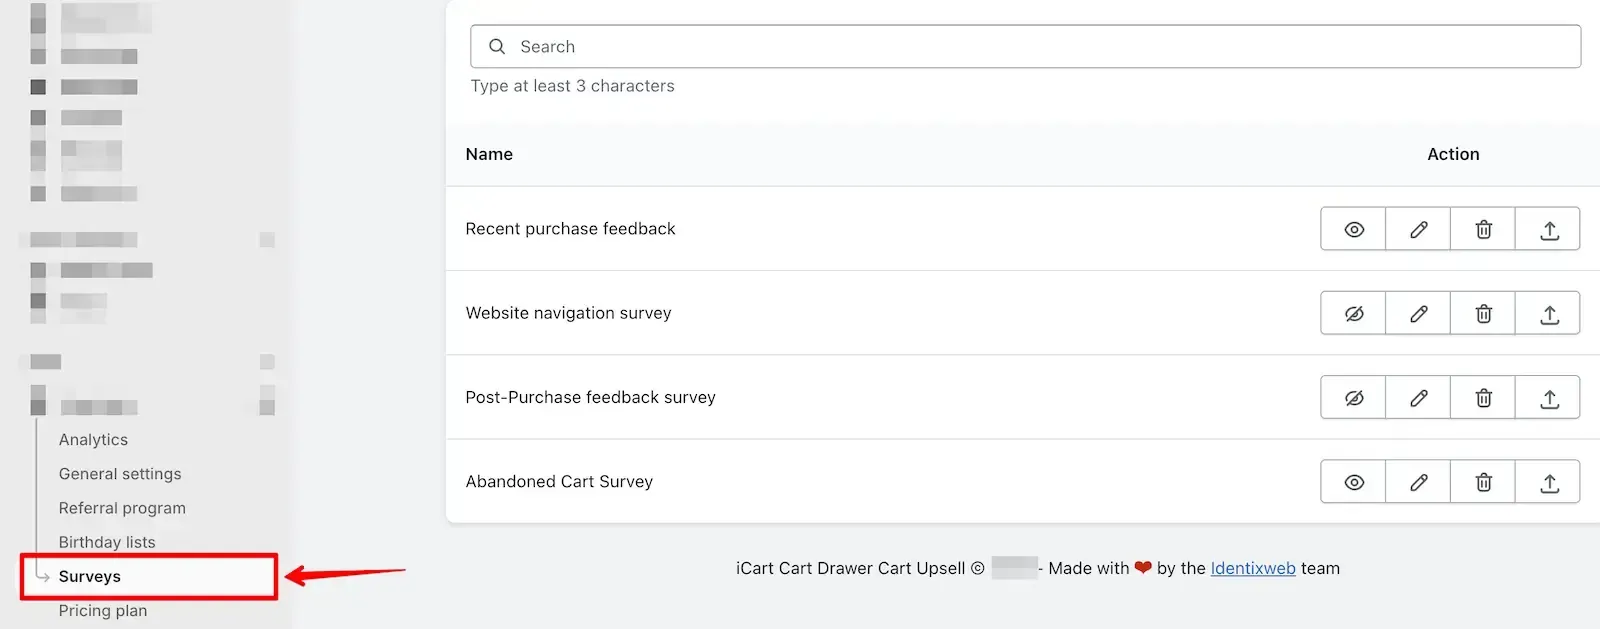The height and width of the screenshot is (629, 1600).
Task: Delete the Website navigation survey
Action: click(1483, 313)
